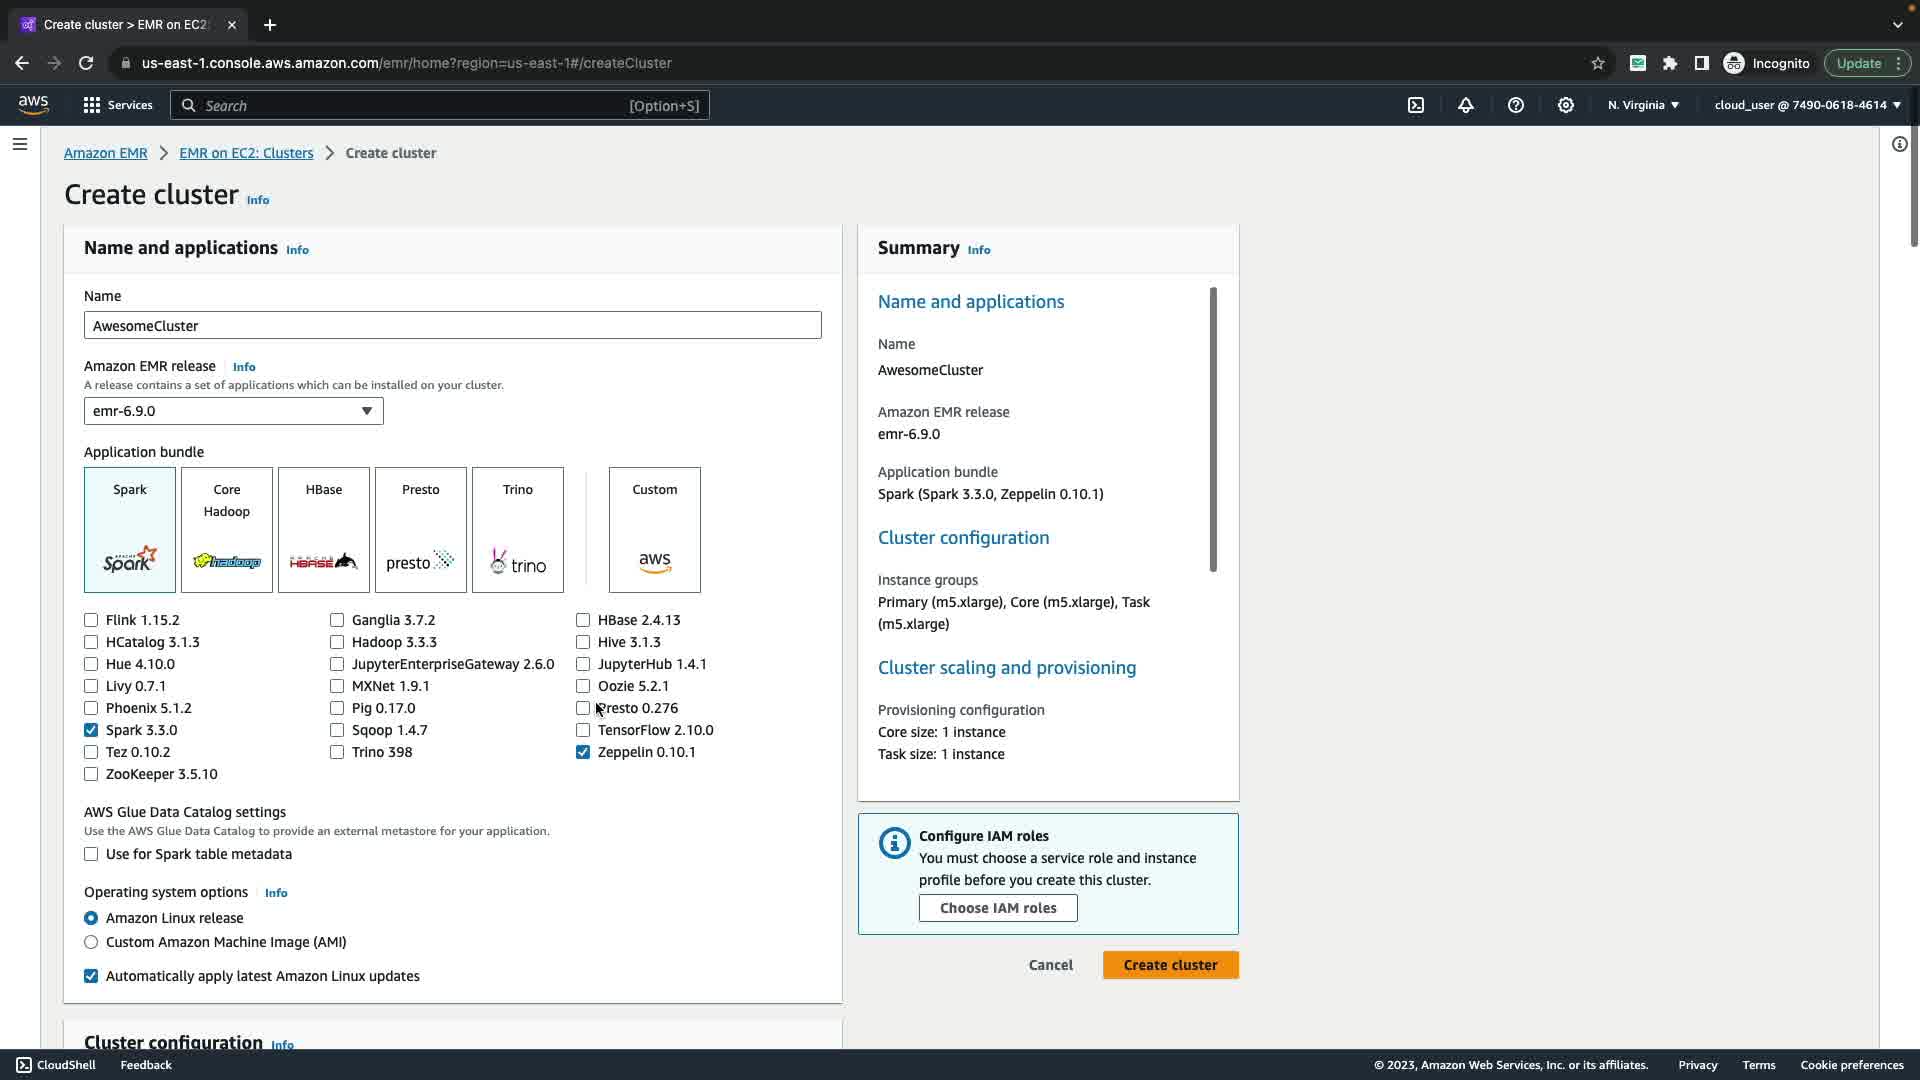Click the Summary panel scrollbar
Screen dimensions: 1920x1080
(1213, 430)
